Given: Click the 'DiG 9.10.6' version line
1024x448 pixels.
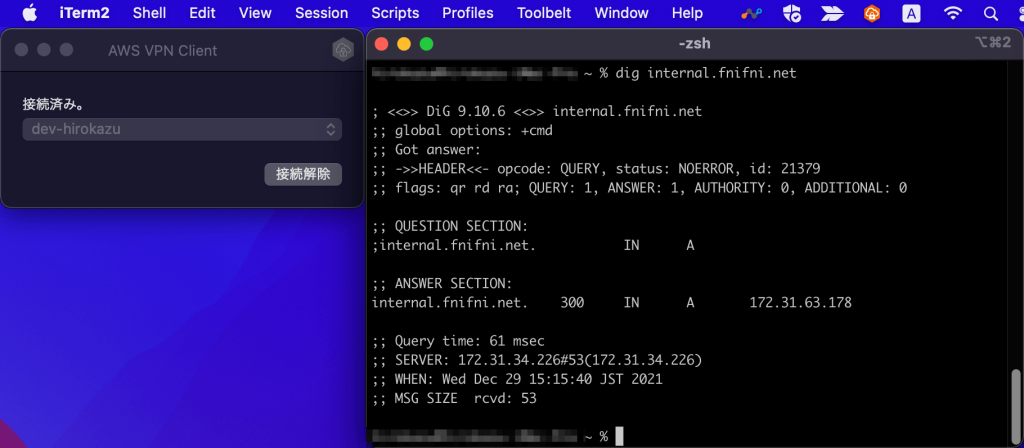Looking at the screenshot, I should tap(537, 112).
